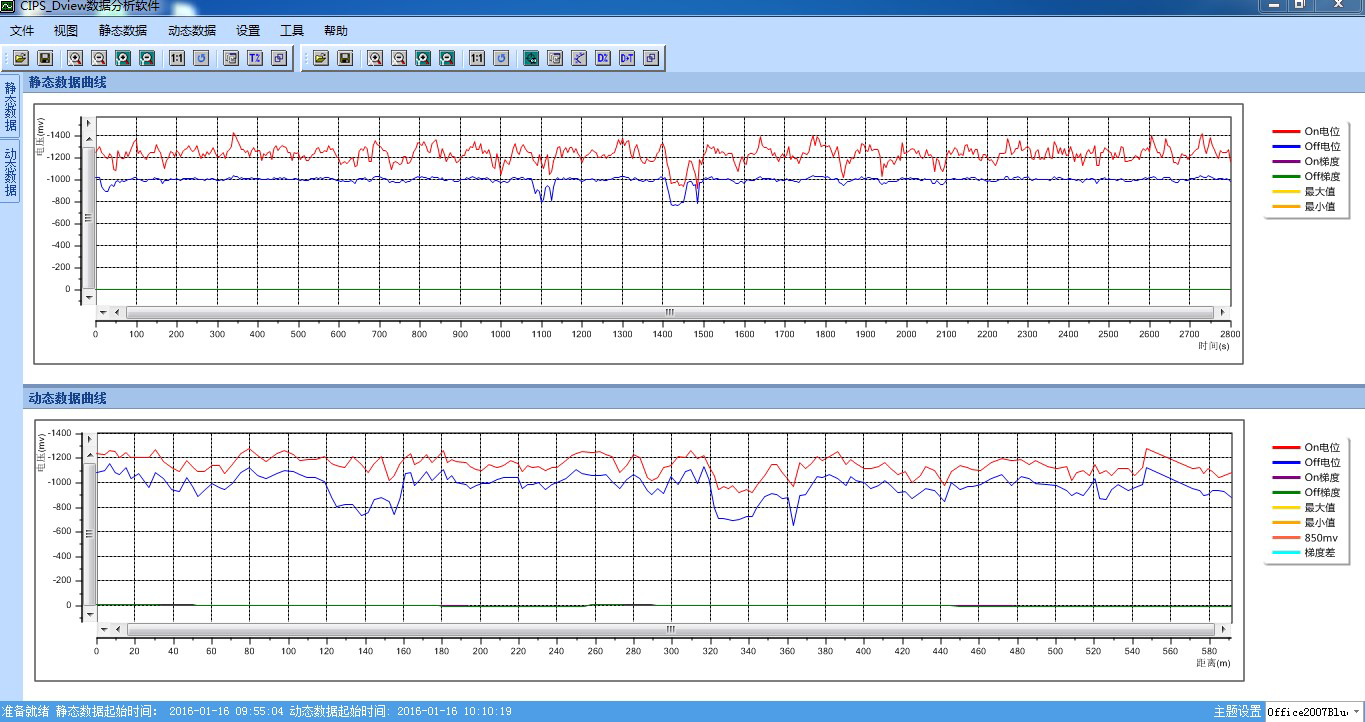Click the reset view arrow icon in dynamic toolbar
Image resolution: width=1365 pixels, height=722 pixels.
click(x=501, y=58)
